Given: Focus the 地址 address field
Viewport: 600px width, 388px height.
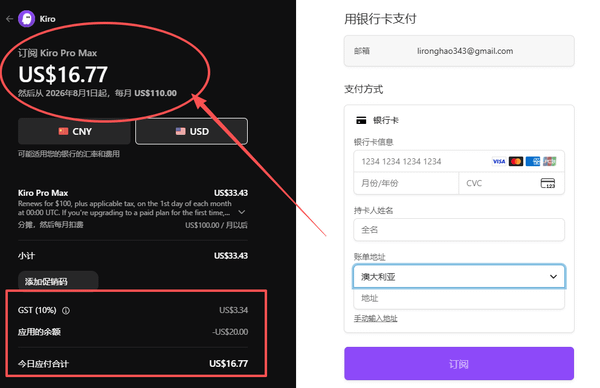Looking at the screenshot, I should click(459, 298).
